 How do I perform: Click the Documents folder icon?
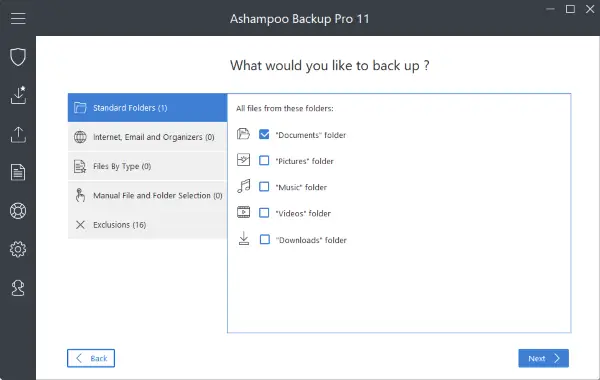pos(243,134)
